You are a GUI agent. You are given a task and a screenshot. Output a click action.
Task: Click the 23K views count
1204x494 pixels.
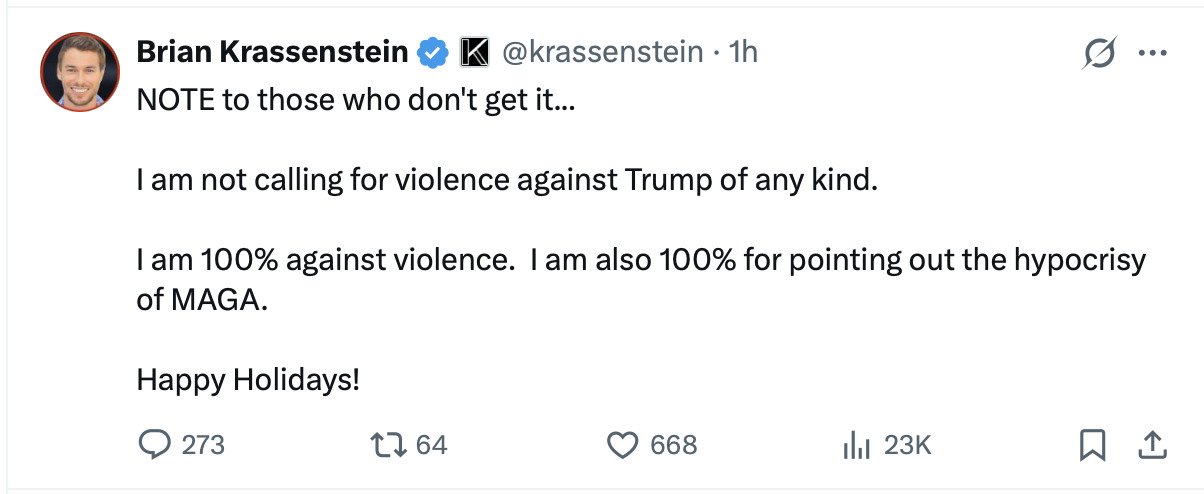[x=908, y=445]
